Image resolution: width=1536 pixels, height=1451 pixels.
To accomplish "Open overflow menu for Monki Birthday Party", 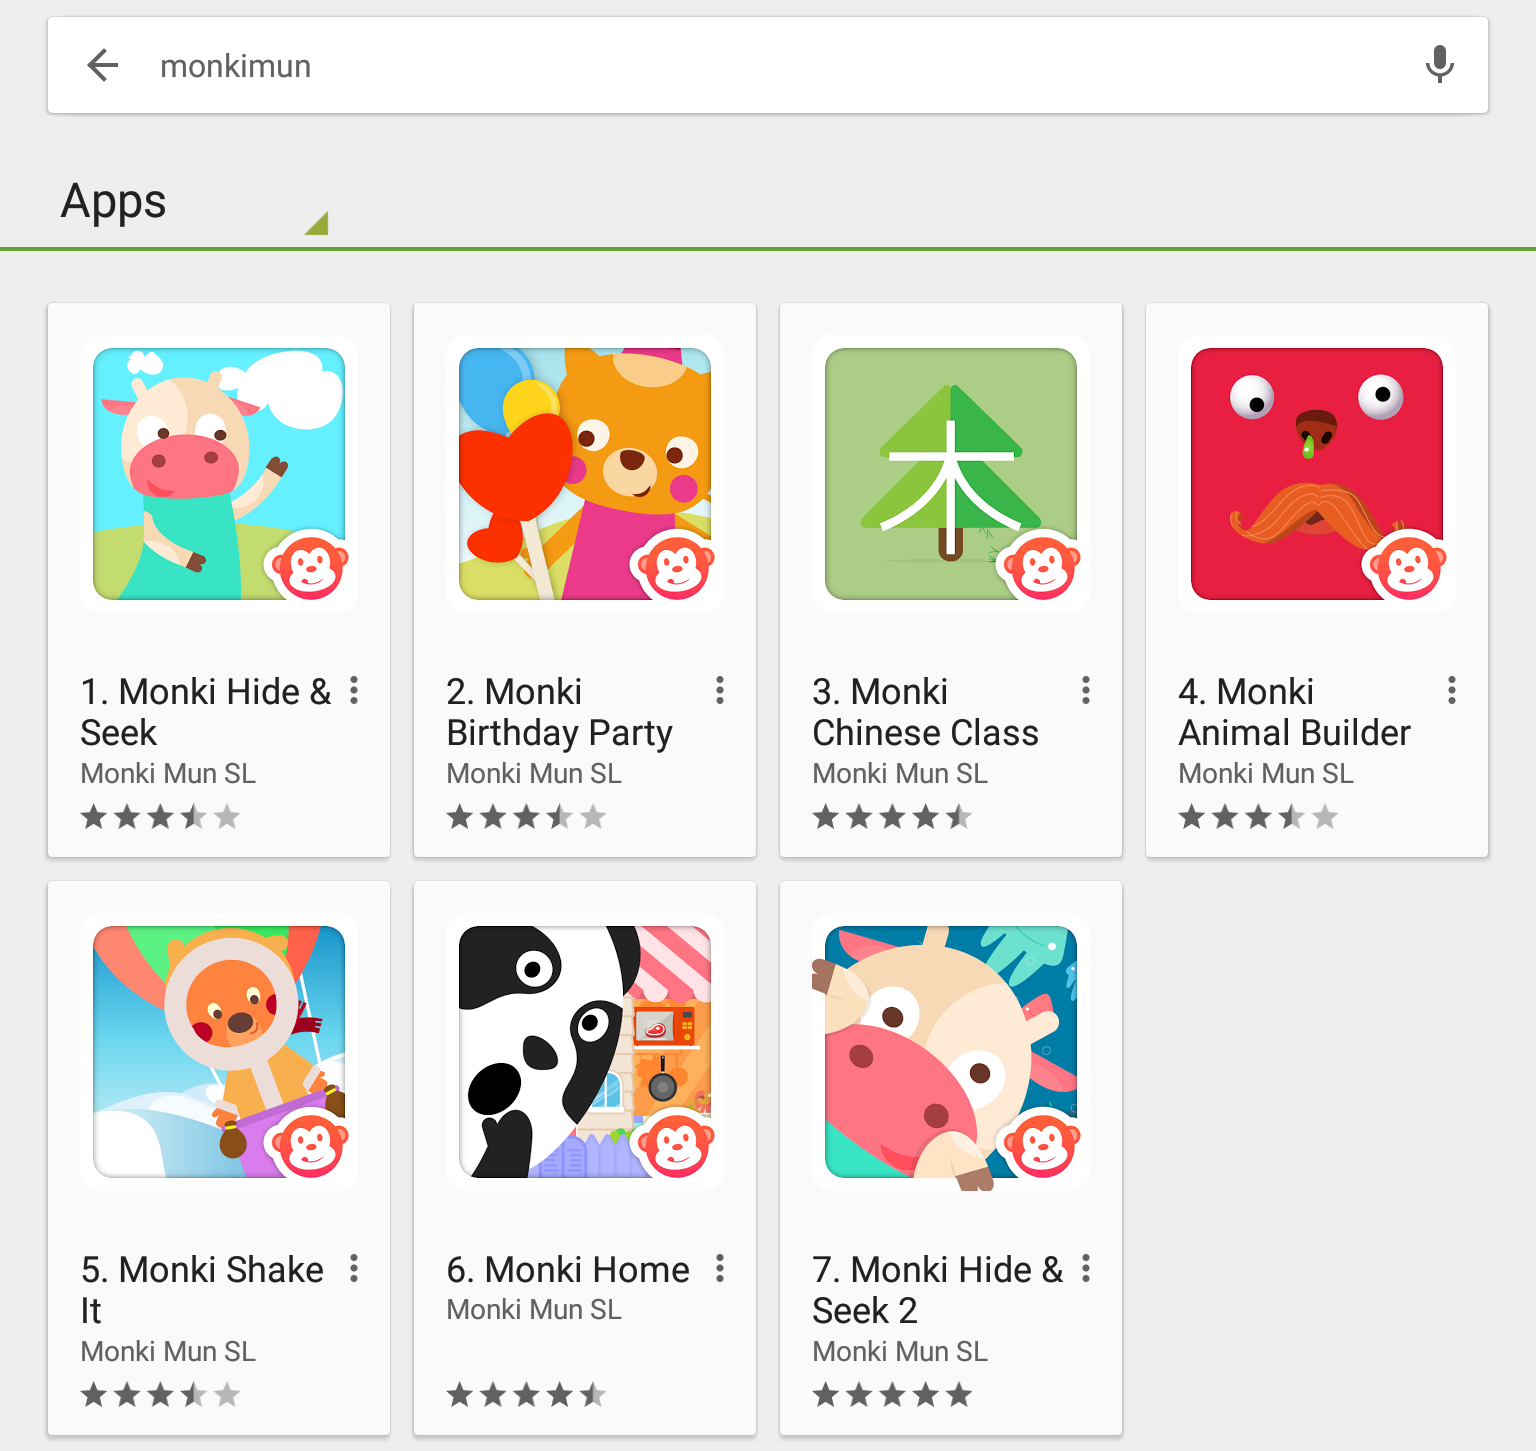I will click(x=720, y=690).
